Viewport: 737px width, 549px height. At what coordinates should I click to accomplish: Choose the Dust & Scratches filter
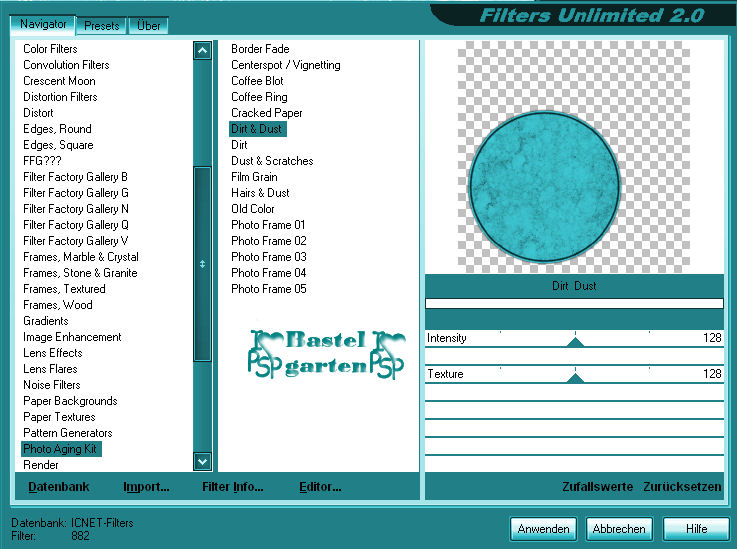pyautogui.click(x=272, y=161)
